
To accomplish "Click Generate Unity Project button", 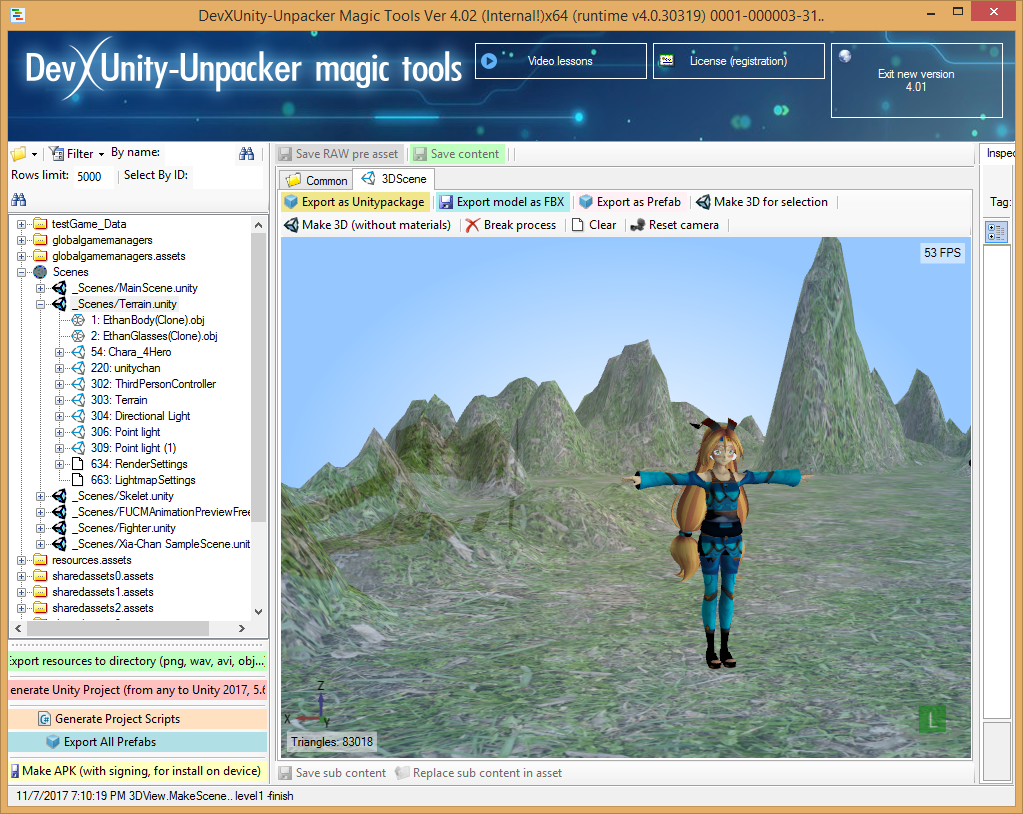I will point(138,689).
